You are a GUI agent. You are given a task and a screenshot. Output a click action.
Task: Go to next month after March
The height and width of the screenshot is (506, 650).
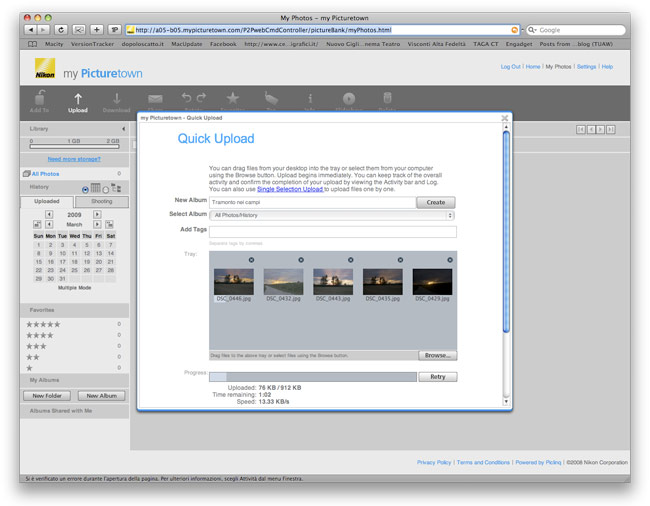(x=97, y=224)
